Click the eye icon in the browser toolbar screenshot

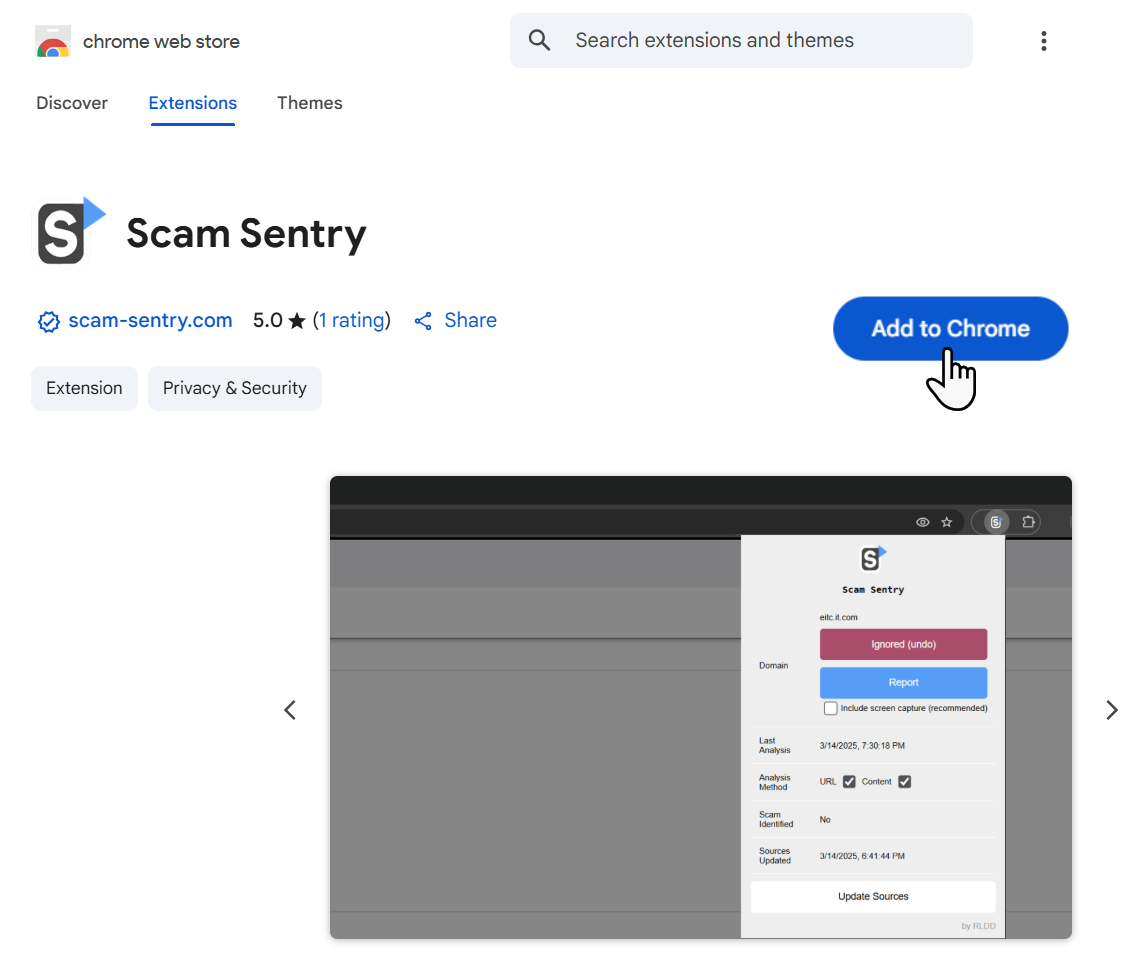(x=922, y=521)
